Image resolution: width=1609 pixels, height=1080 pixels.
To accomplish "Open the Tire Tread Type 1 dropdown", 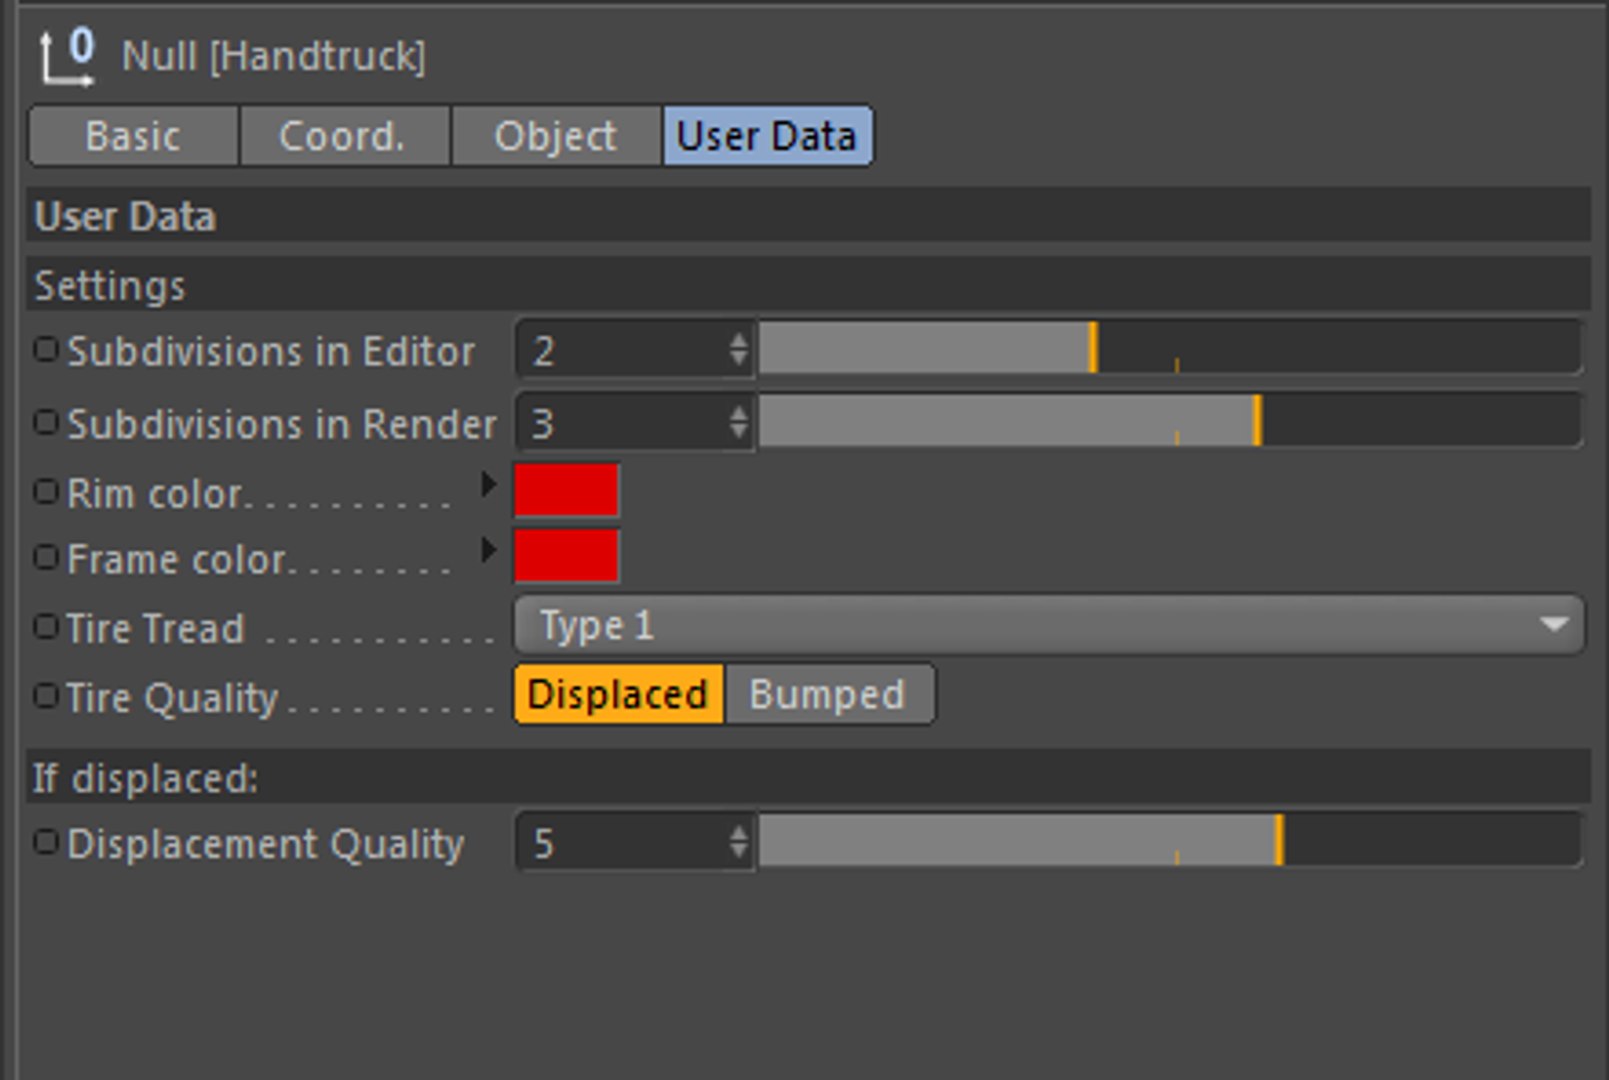I will point(1049,626).
